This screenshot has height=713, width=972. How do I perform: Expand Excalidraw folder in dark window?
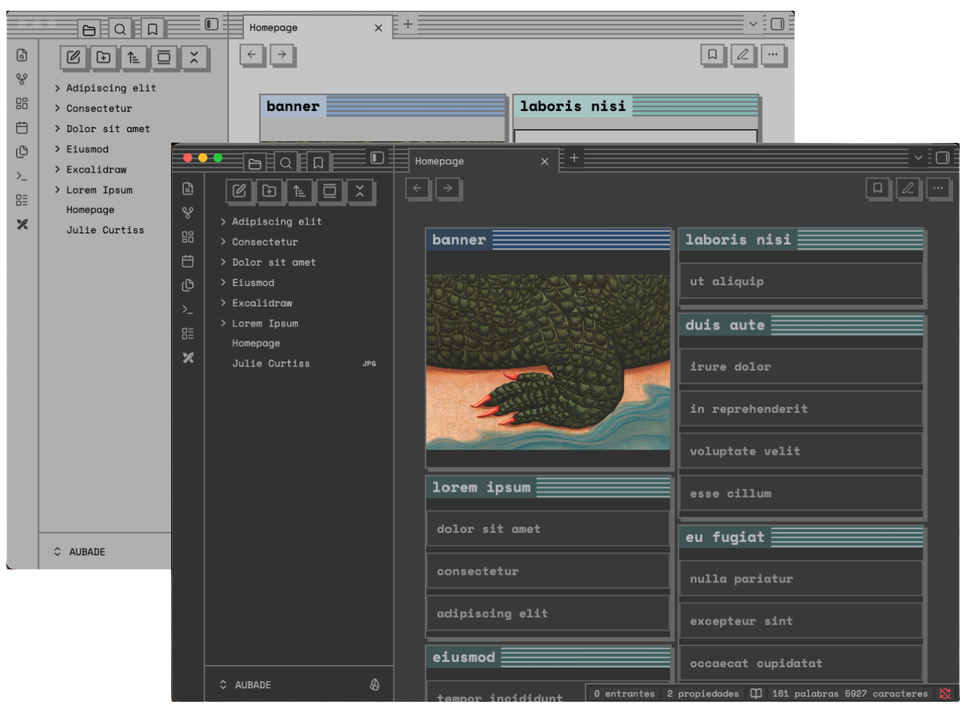[223, 303]
